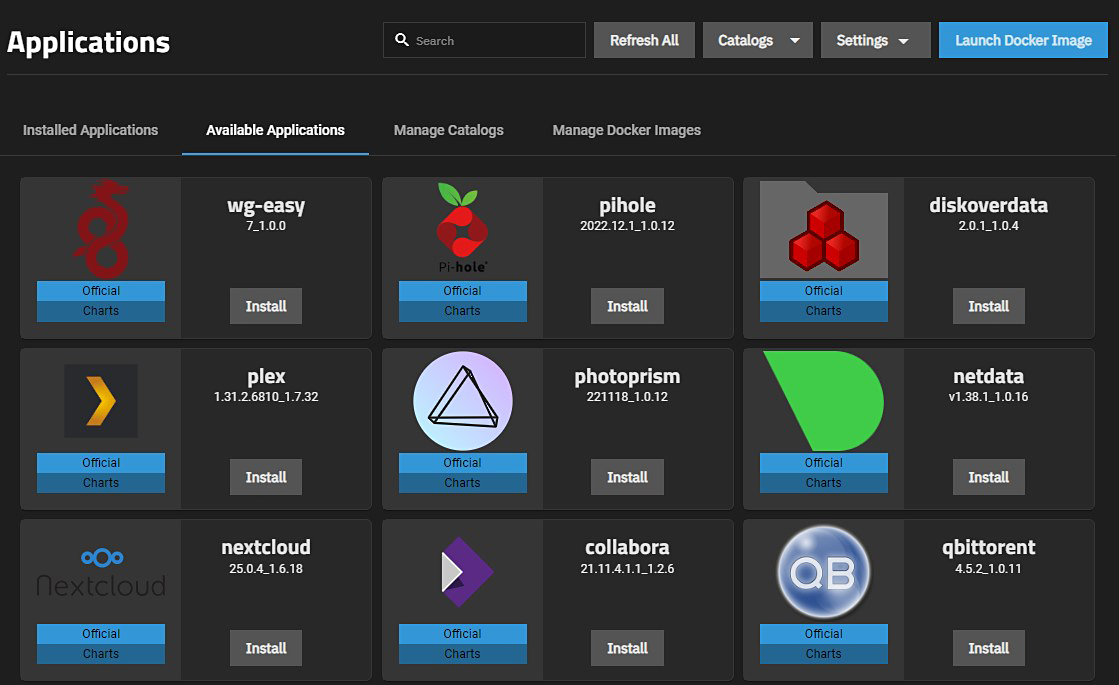Click the plex app title

pos(266,377)
